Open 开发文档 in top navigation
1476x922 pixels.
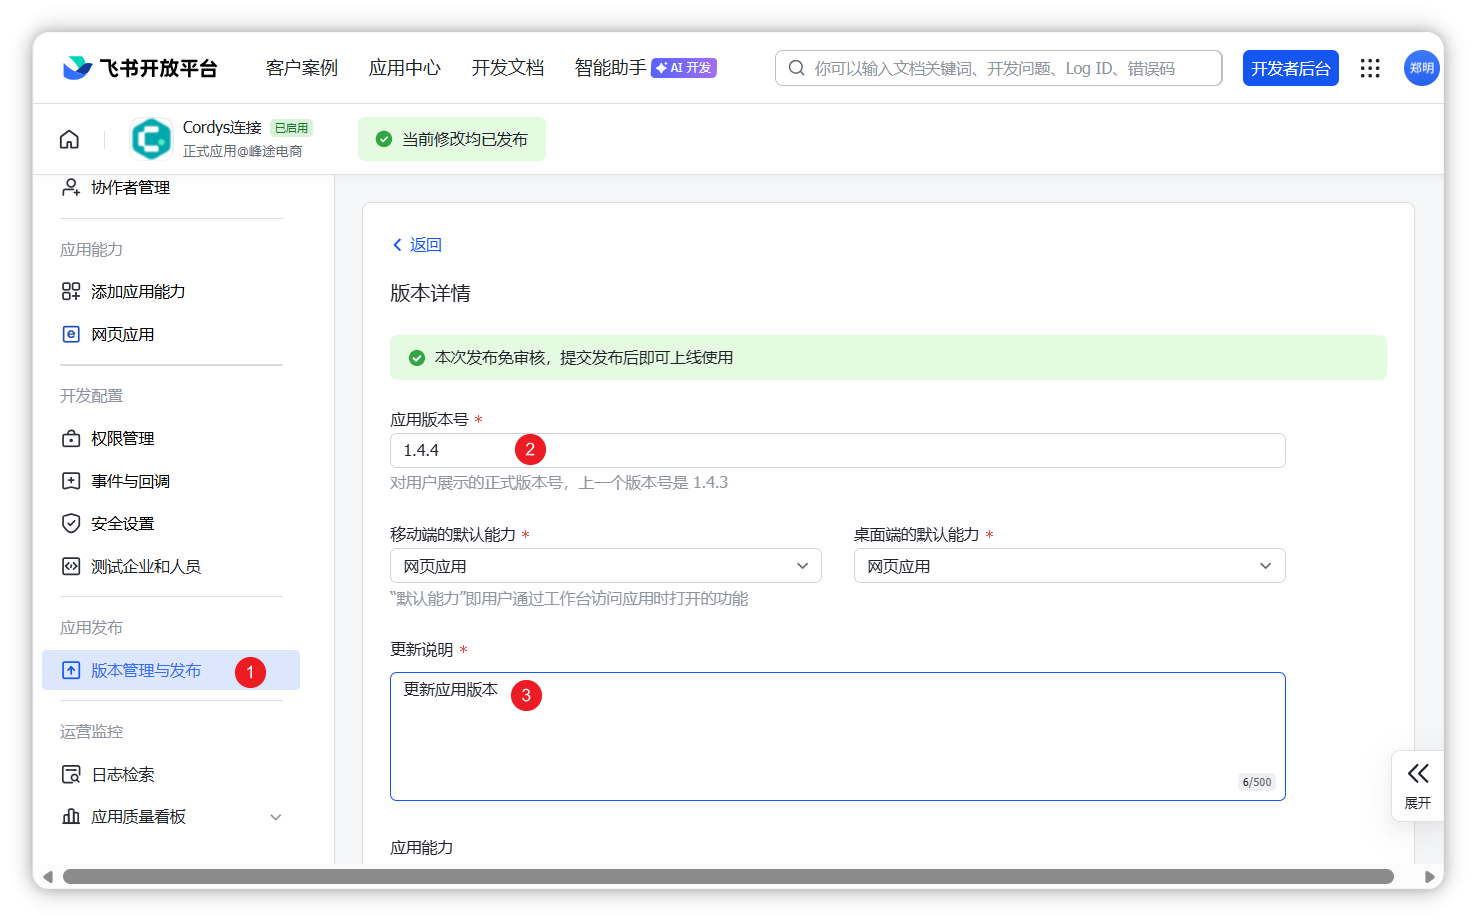(508, 68)
